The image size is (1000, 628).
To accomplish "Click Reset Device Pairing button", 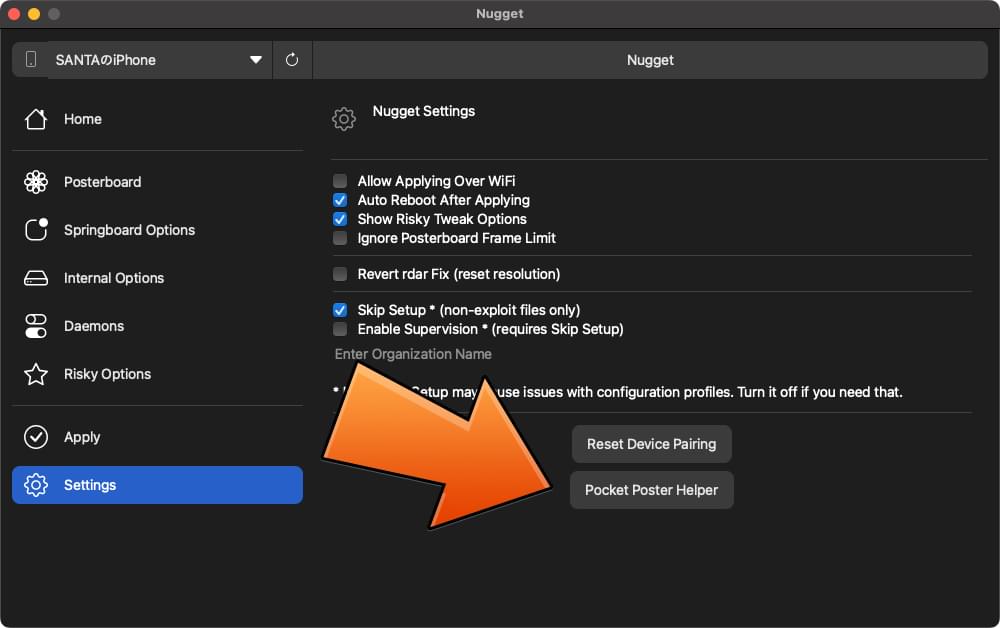I will click(651, 444).
